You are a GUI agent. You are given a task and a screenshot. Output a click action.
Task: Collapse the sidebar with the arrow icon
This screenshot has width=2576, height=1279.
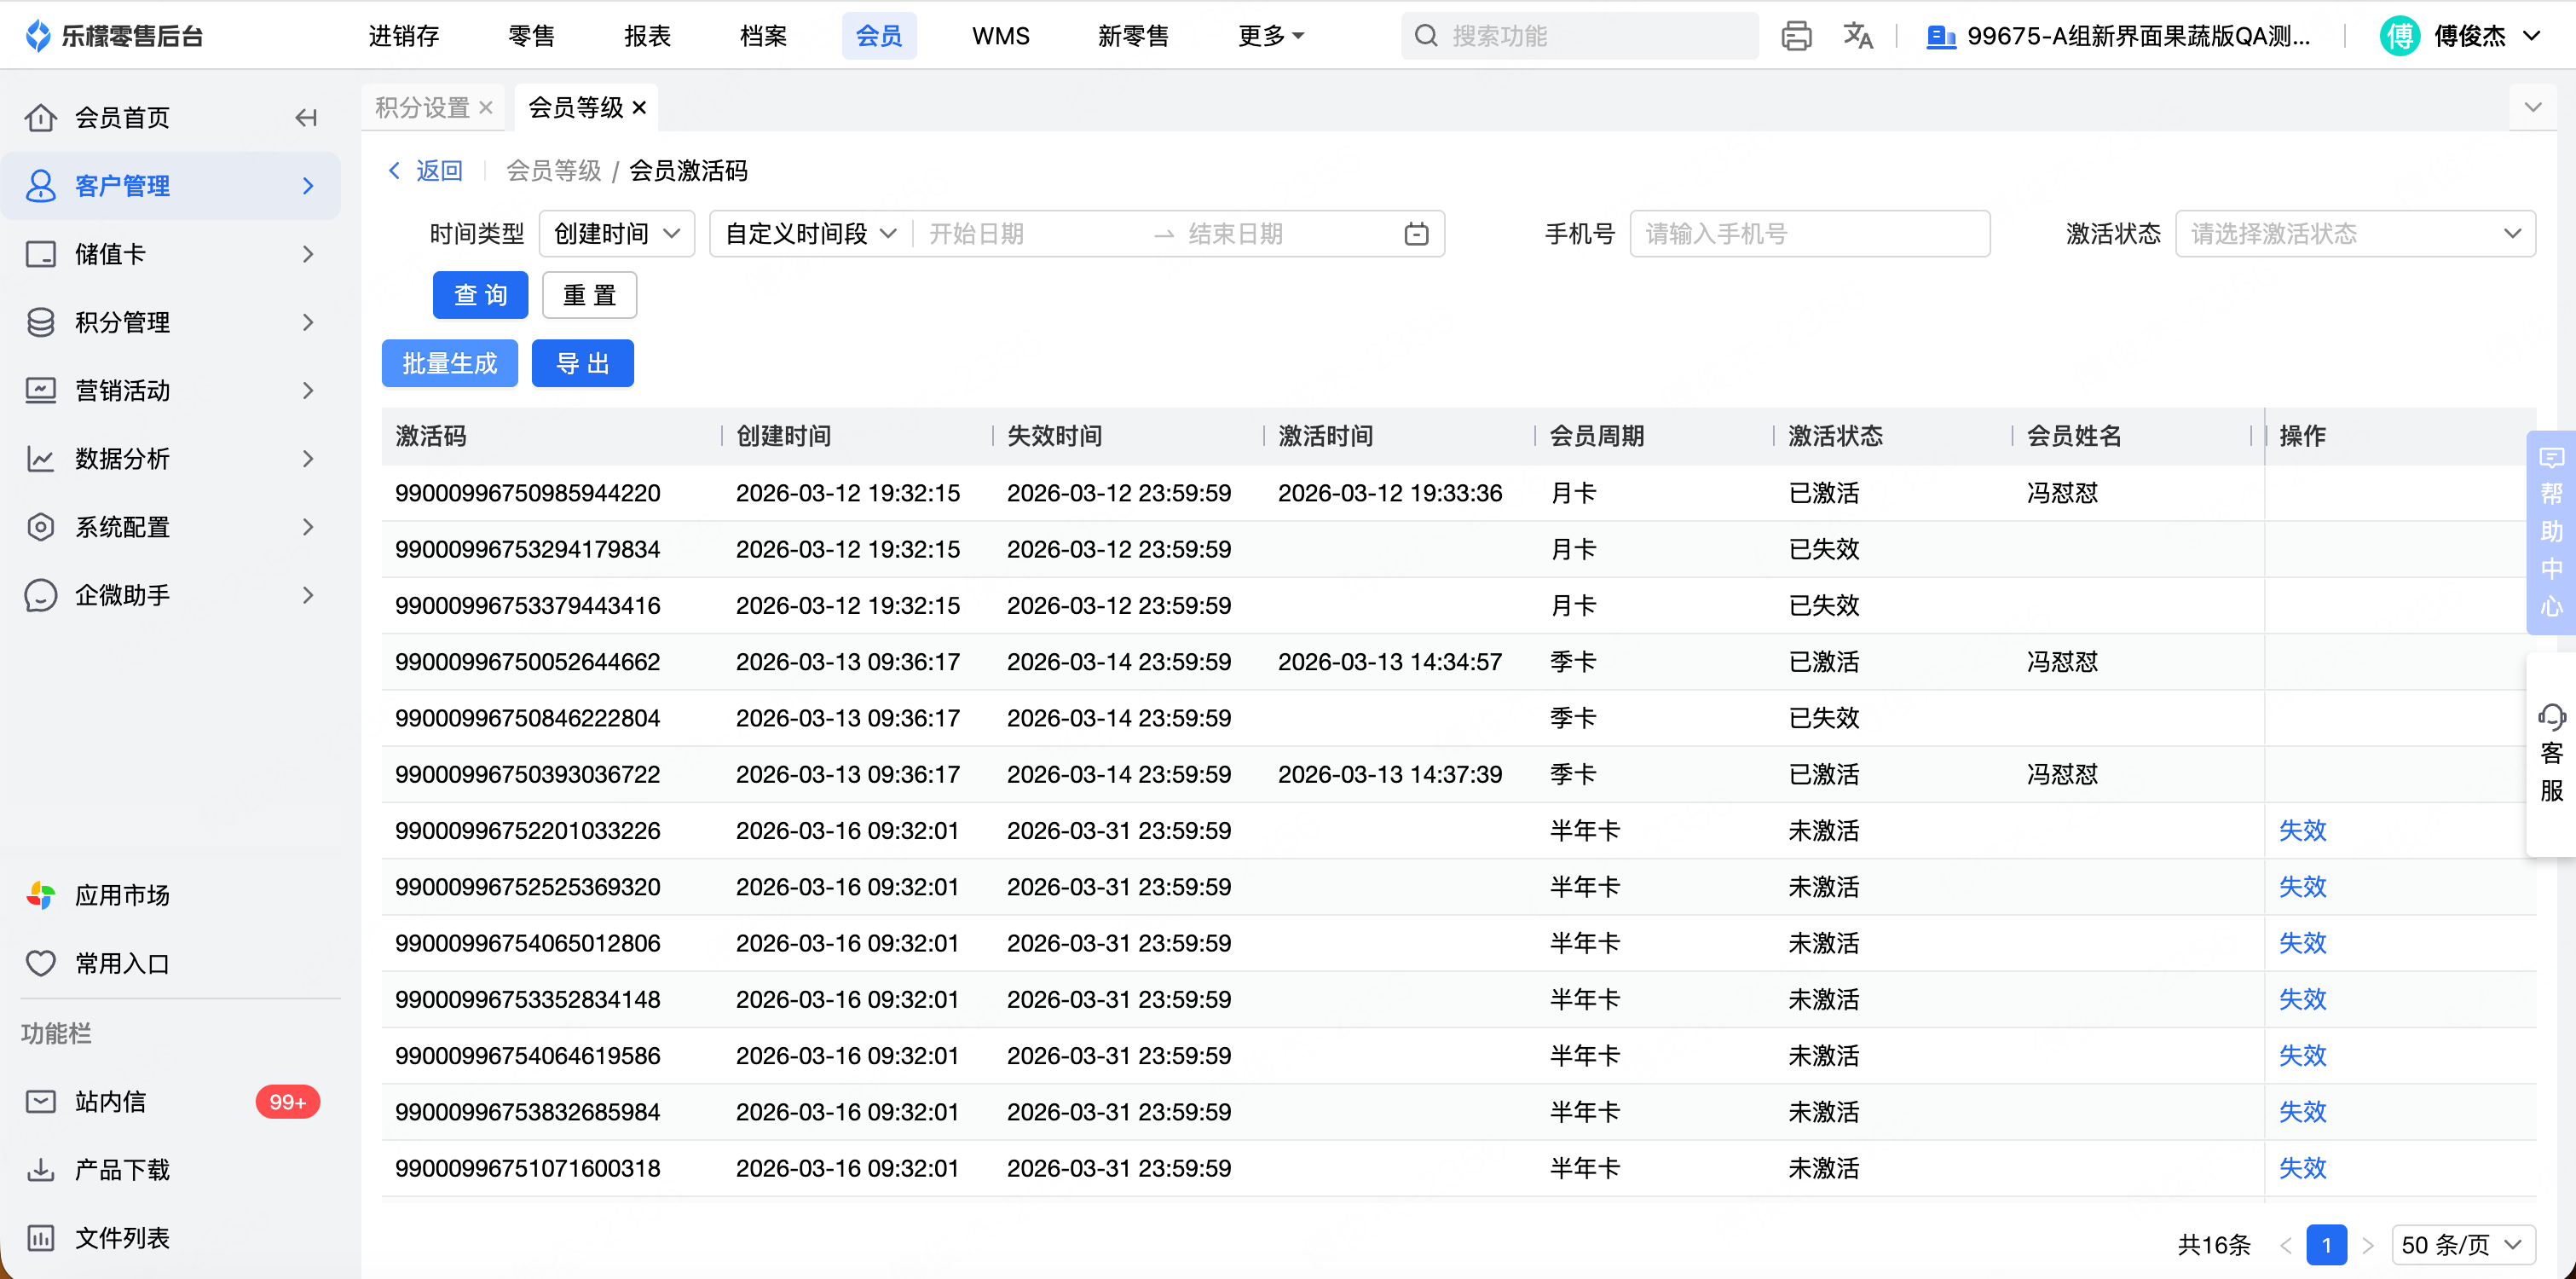point(306,118)
